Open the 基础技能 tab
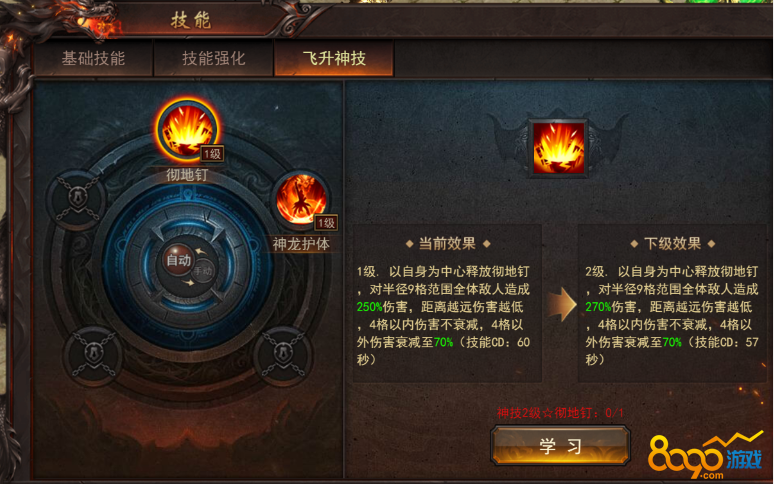Viewport: 774px width, 484px height. [x=93, y=58]
